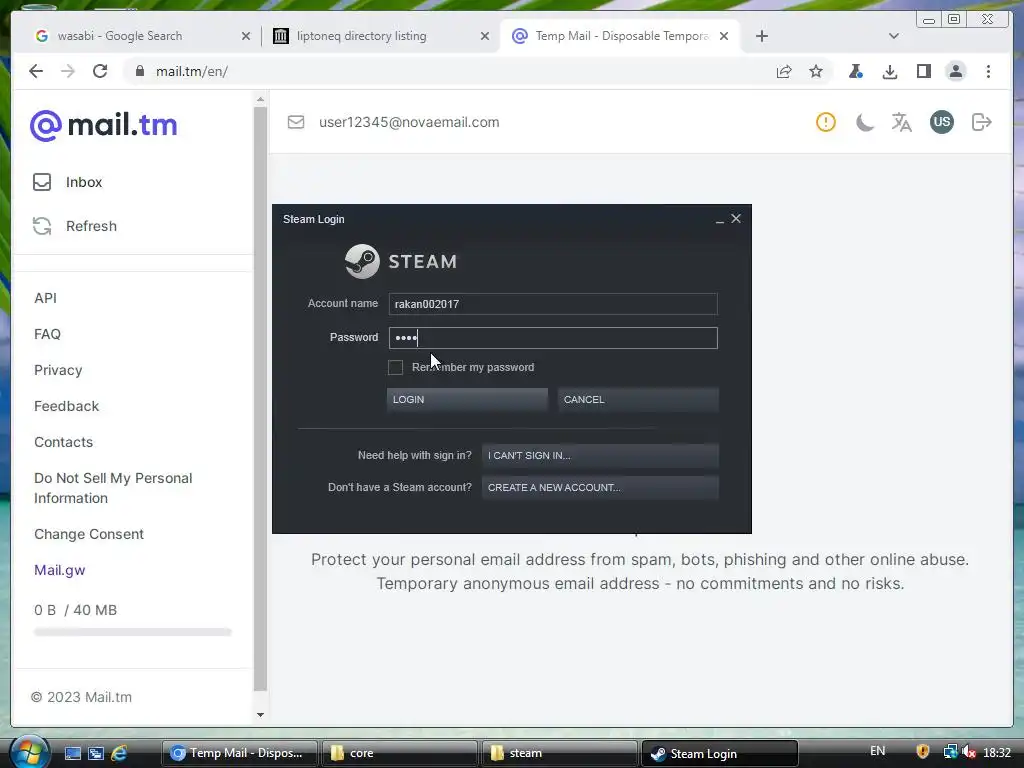Select Steam Login taskbar button

click(720, 753)
